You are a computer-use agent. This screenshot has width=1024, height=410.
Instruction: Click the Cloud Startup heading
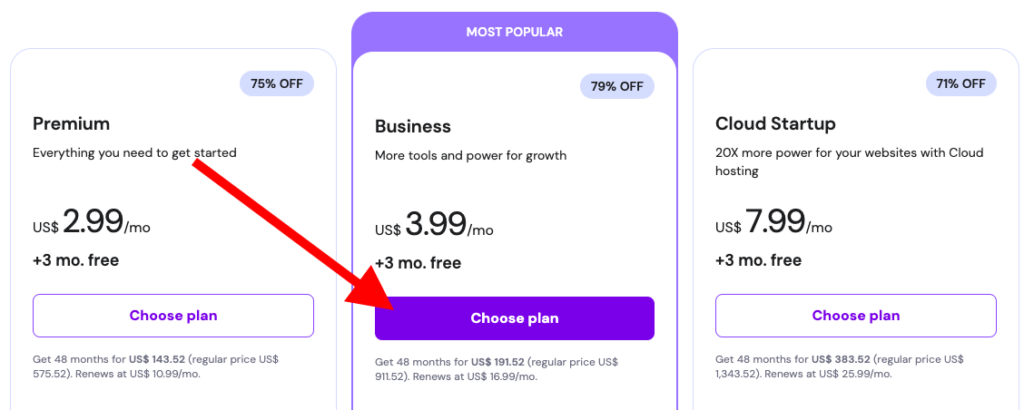[775, 124]
